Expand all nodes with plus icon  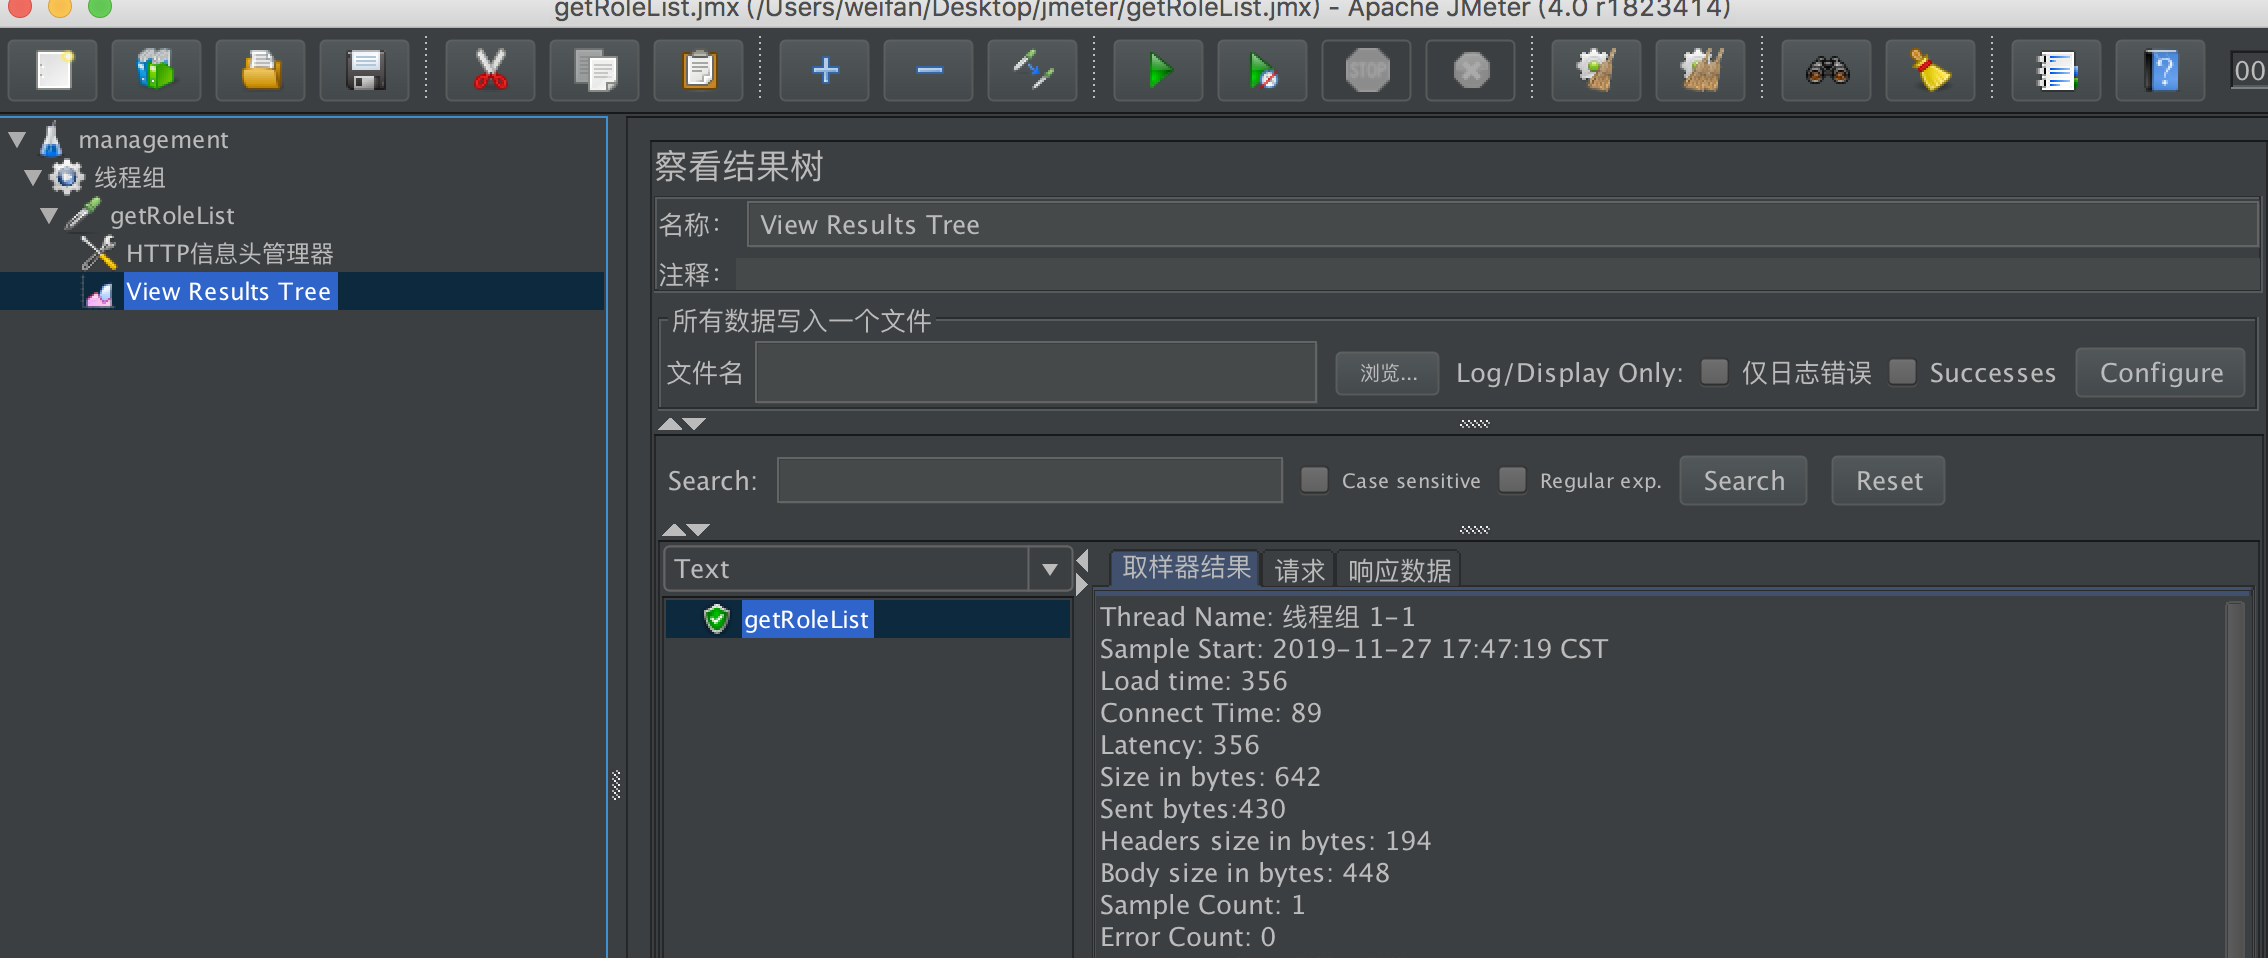point(824,71)
